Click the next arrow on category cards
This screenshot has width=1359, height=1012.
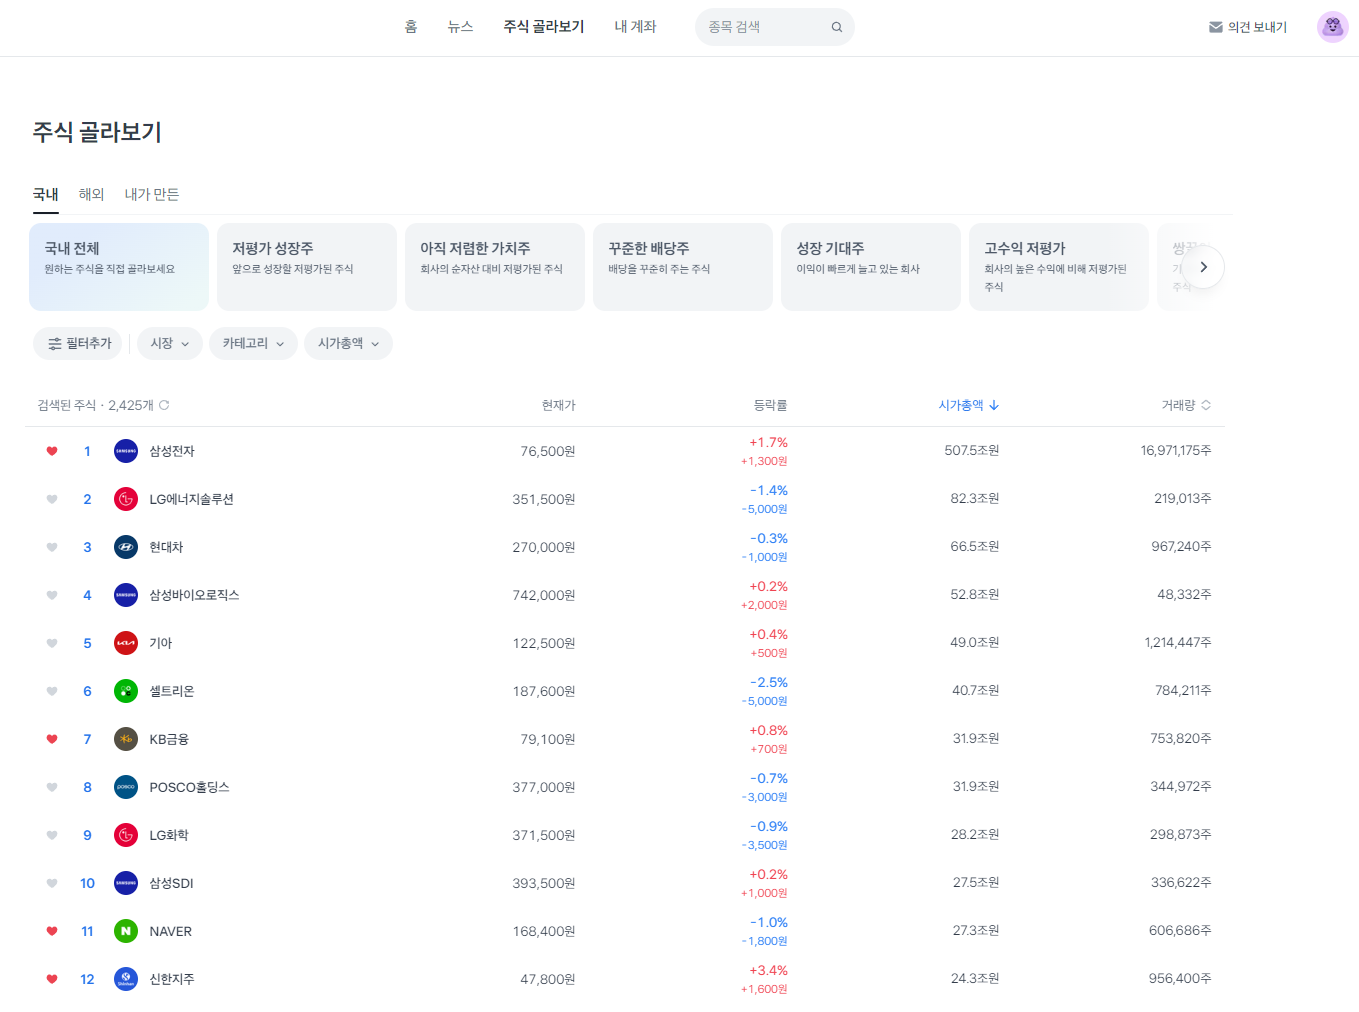click(1203, 267)
